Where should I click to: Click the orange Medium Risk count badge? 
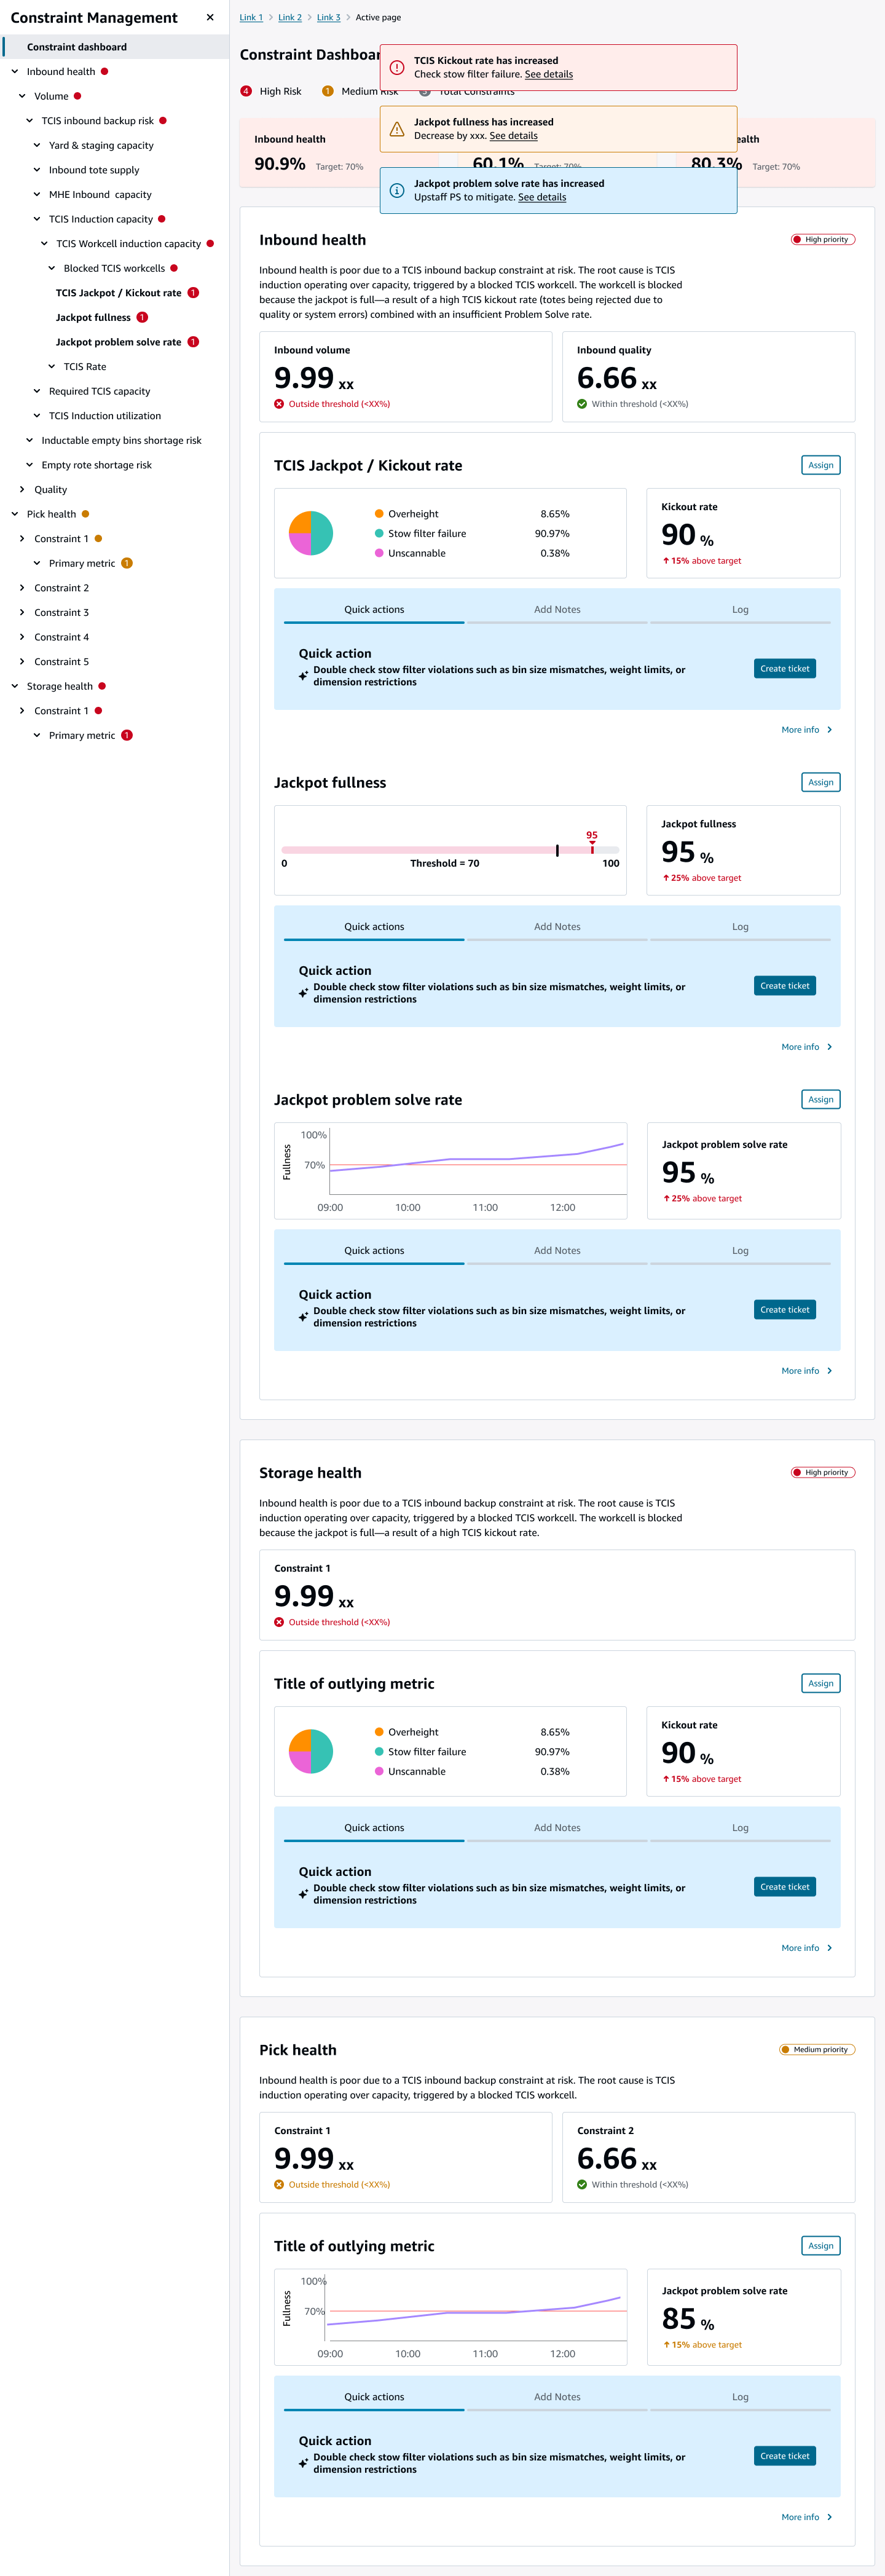tap(327, 91)
